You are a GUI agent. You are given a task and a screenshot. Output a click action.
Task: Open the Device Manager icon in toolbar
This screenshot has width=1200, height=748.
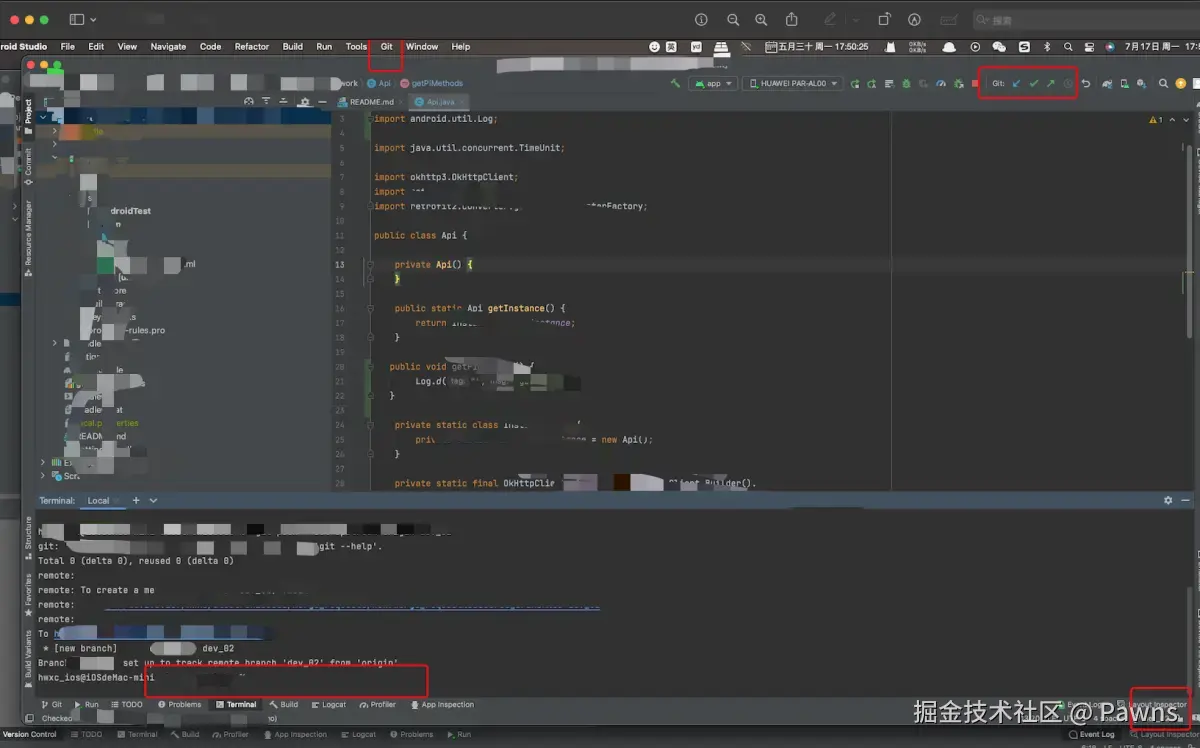click(1124, 84)
